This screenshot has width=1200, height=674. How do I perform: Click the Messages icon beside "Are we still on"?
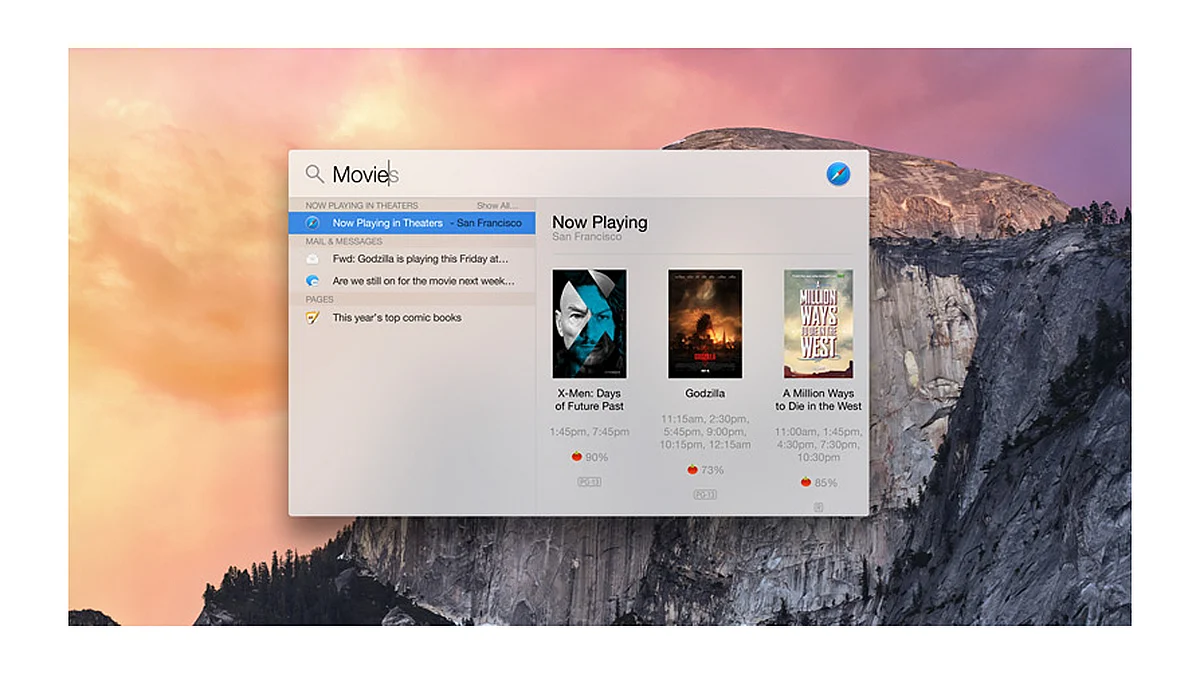pyautogui.click(x=312, y=281)
